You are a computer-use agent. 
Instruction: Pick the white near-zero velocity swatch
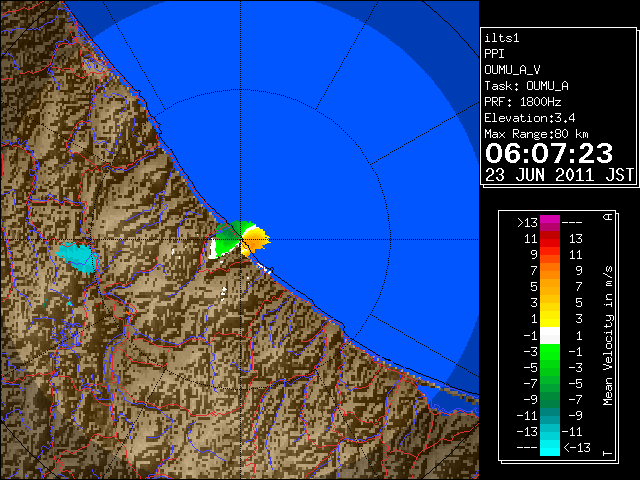[550, 336]
